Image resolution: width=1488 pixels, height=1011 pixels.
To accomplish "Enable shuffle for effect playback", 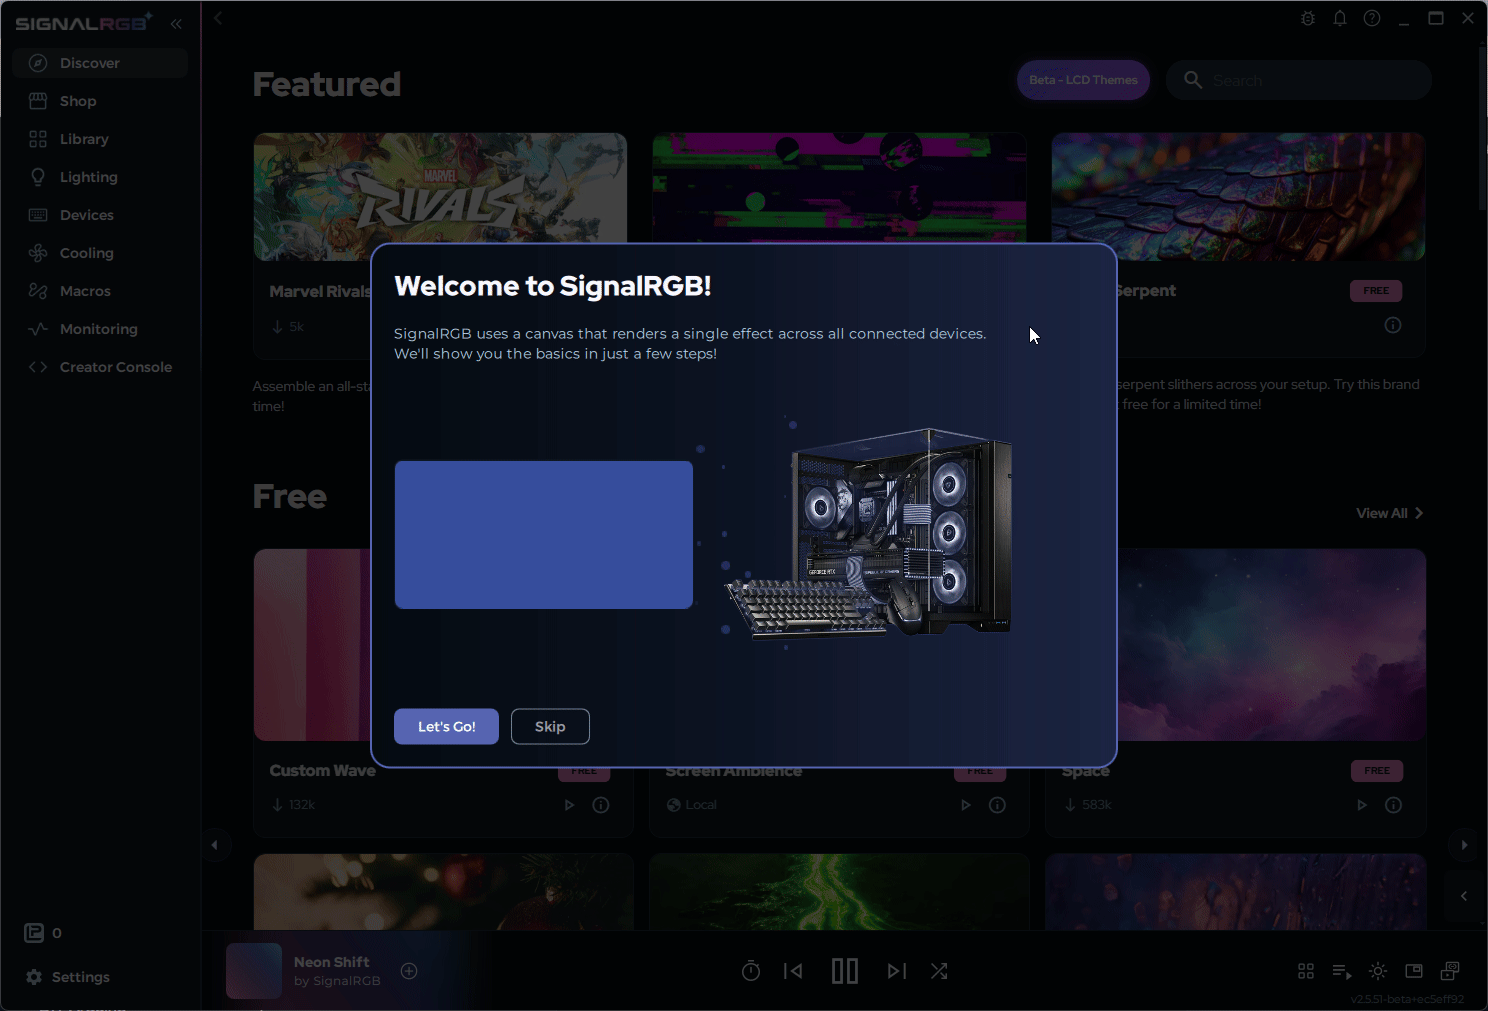I will 938,970.
